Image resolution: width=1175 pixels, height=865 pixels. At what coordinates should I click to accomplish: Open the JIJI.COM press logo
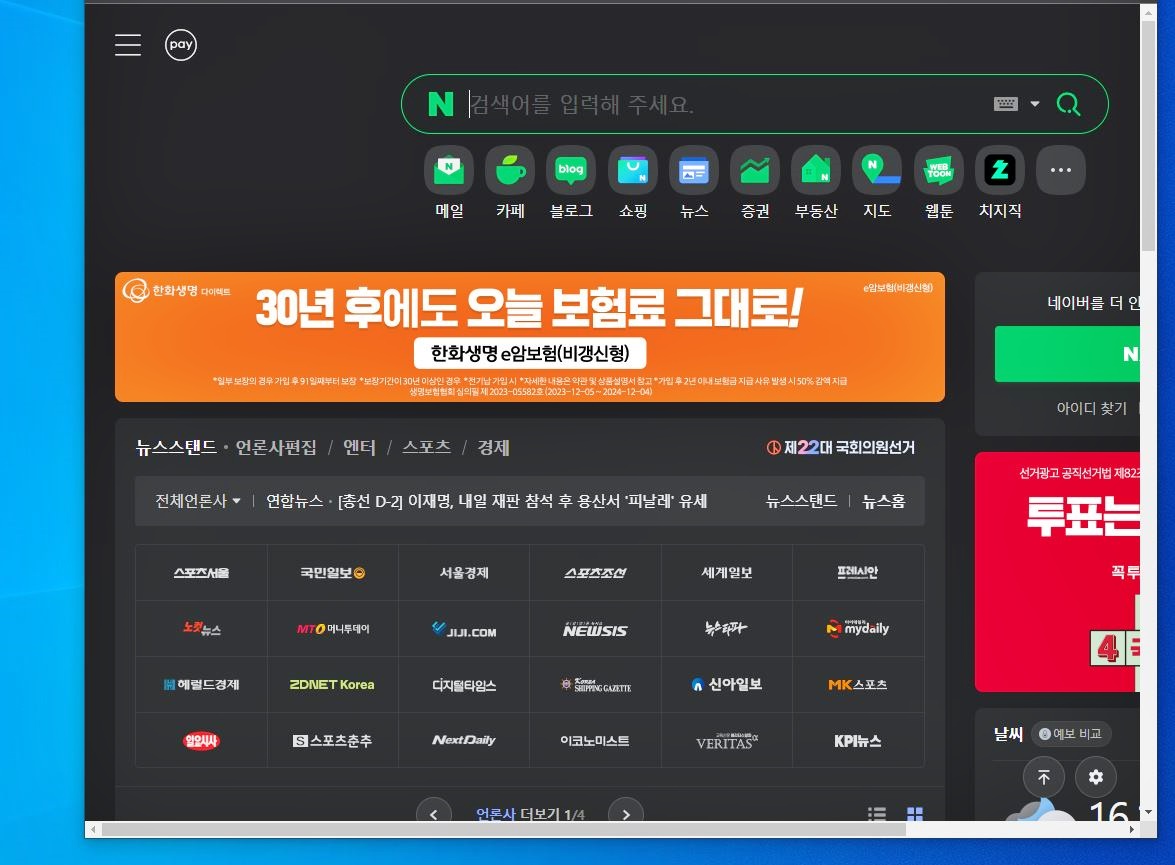coord(464,629)
